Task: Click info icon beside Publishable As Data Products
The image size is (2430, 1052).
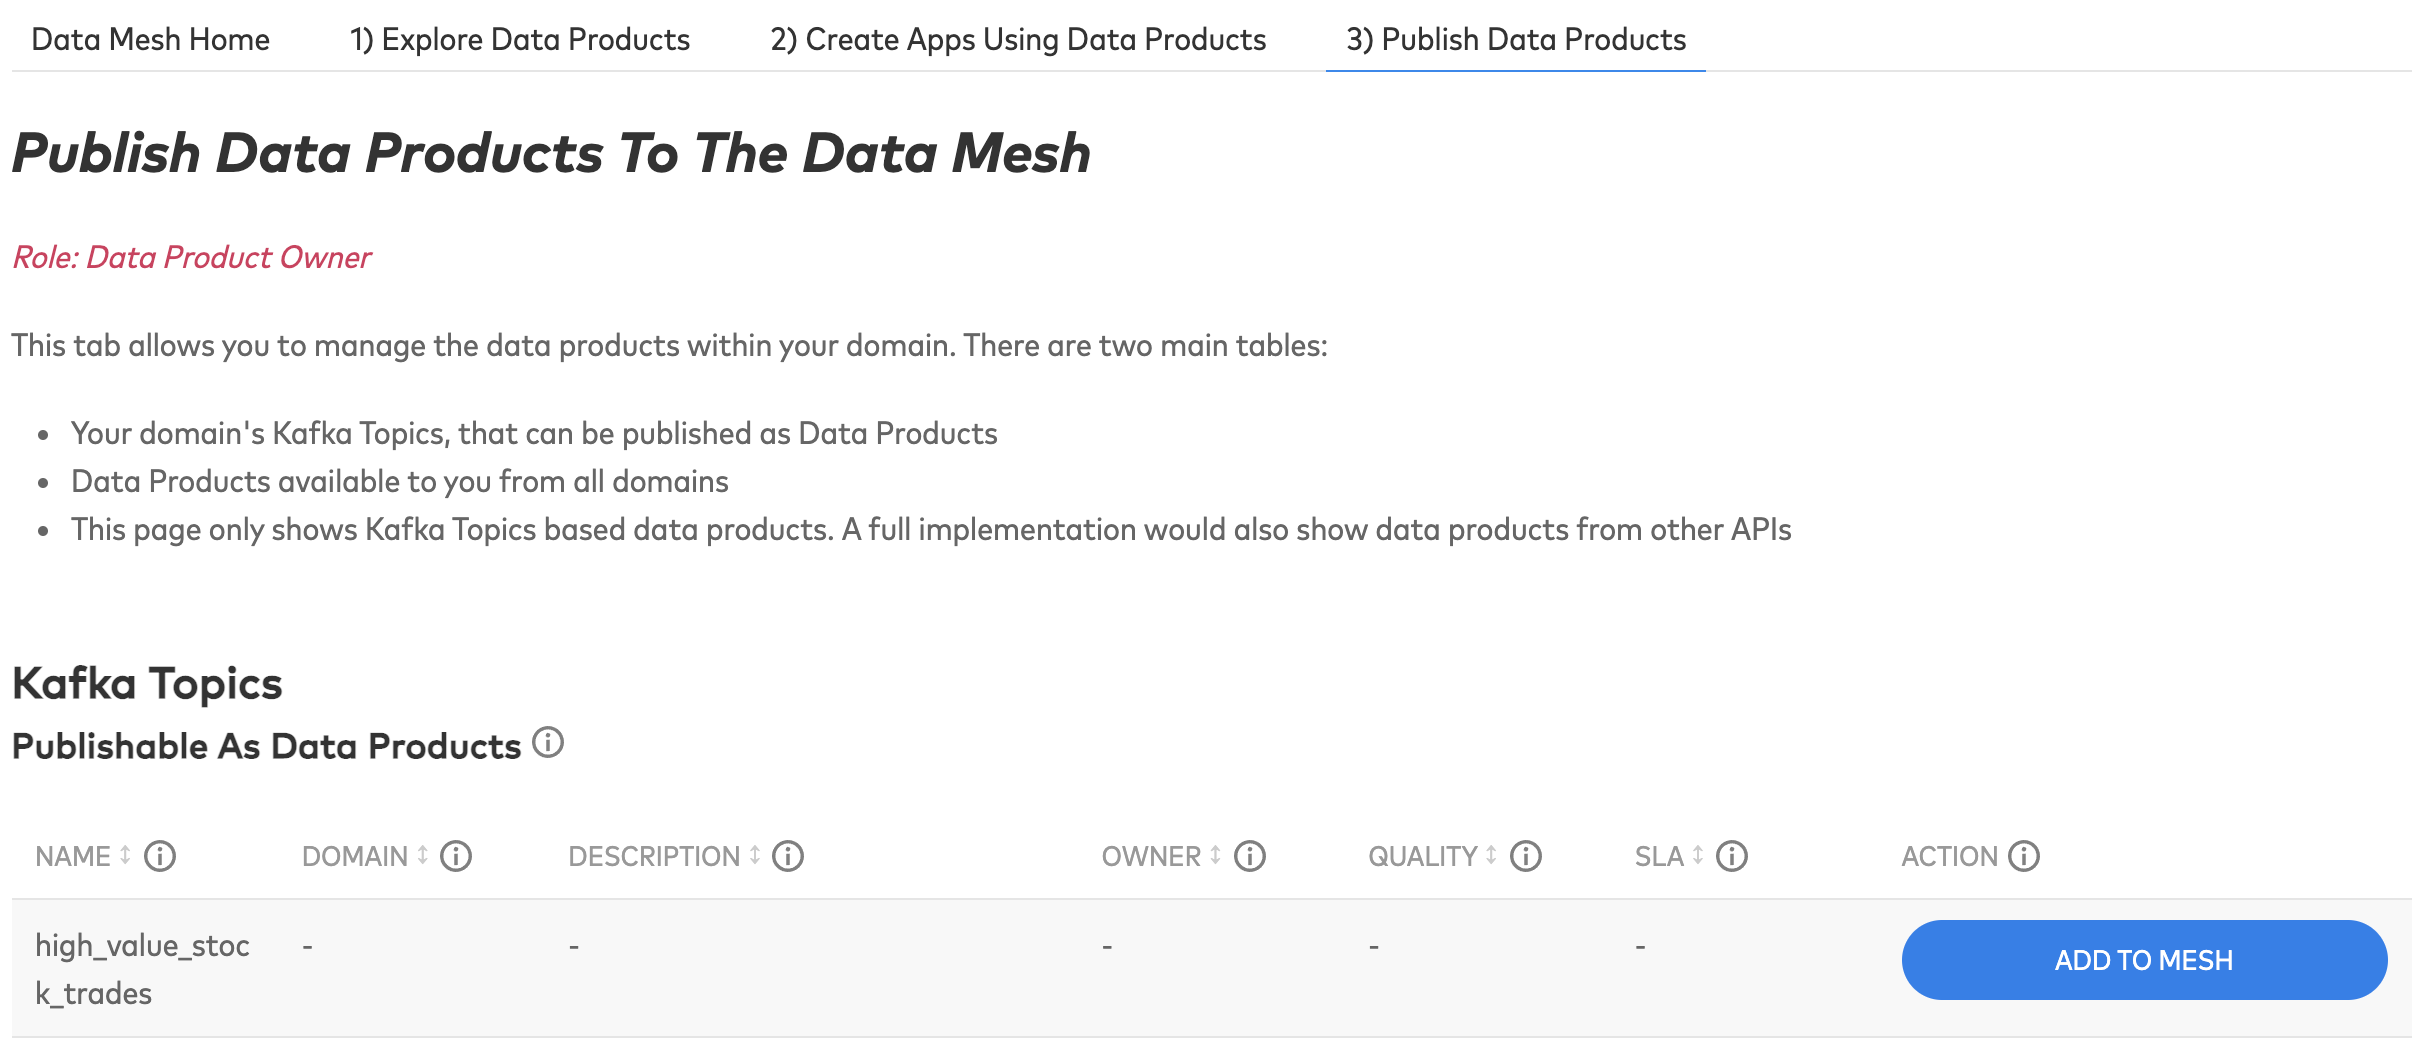Action: click(548, 743)
